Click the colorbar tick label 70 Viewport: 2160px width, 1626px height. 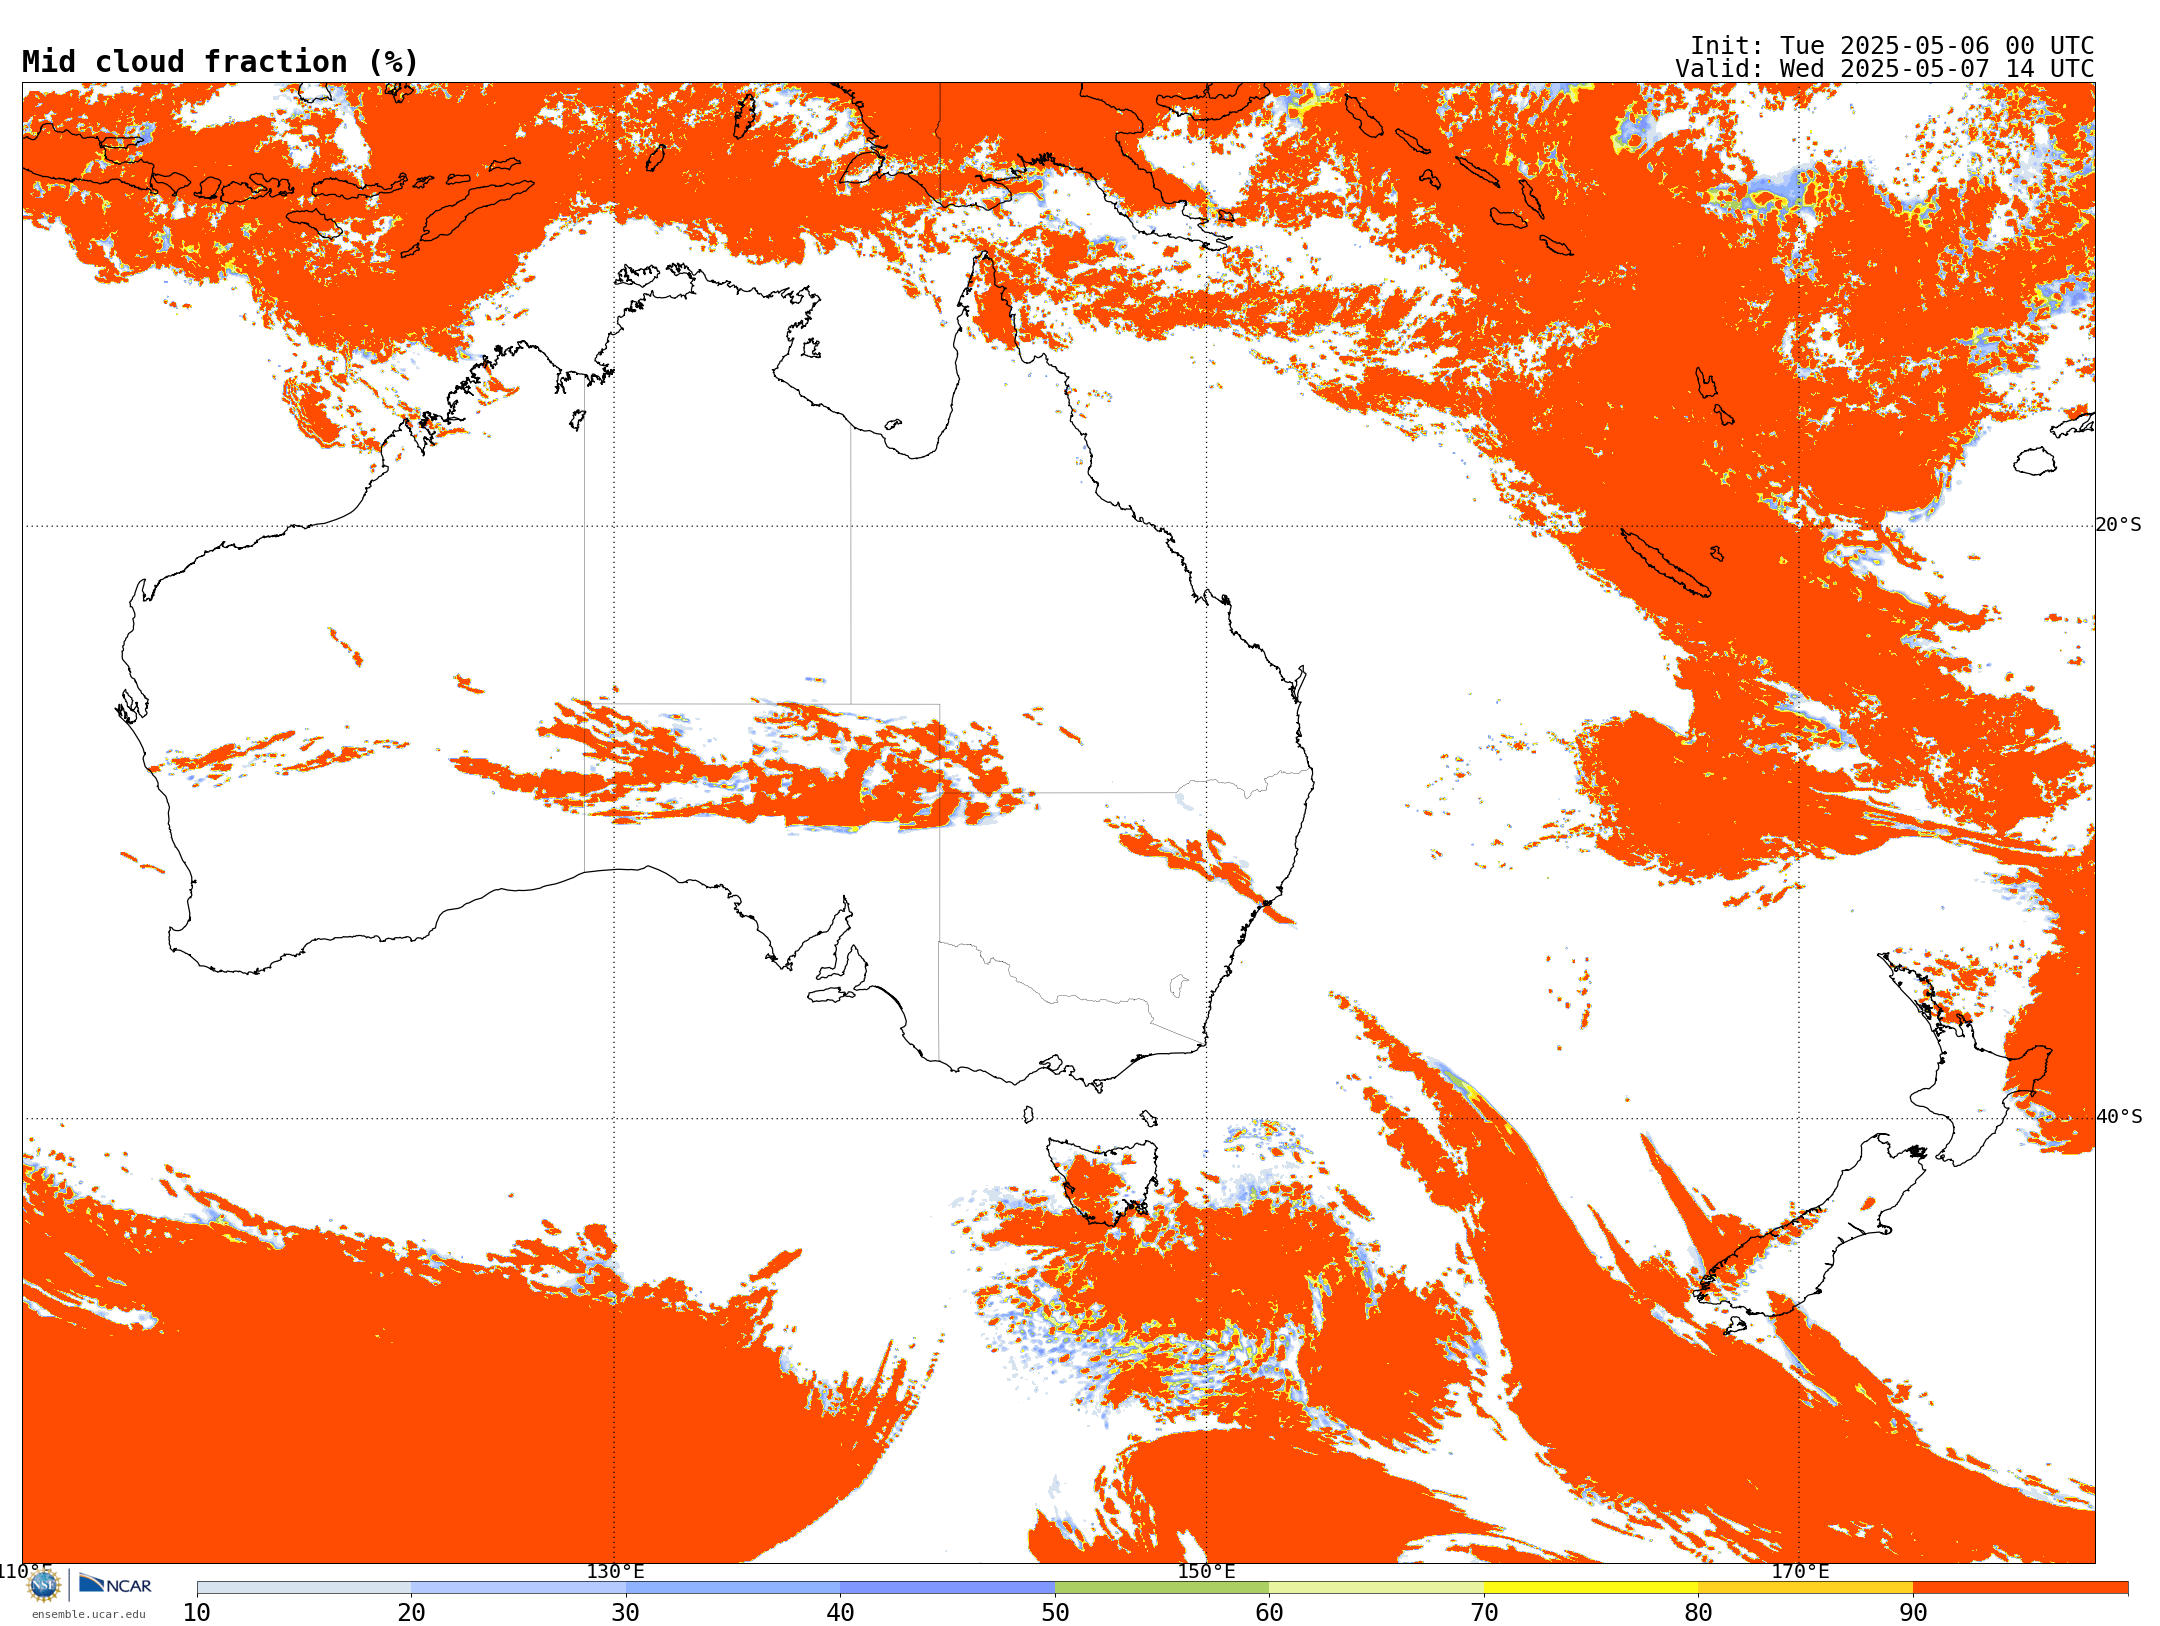(x=1484, y=1613)
